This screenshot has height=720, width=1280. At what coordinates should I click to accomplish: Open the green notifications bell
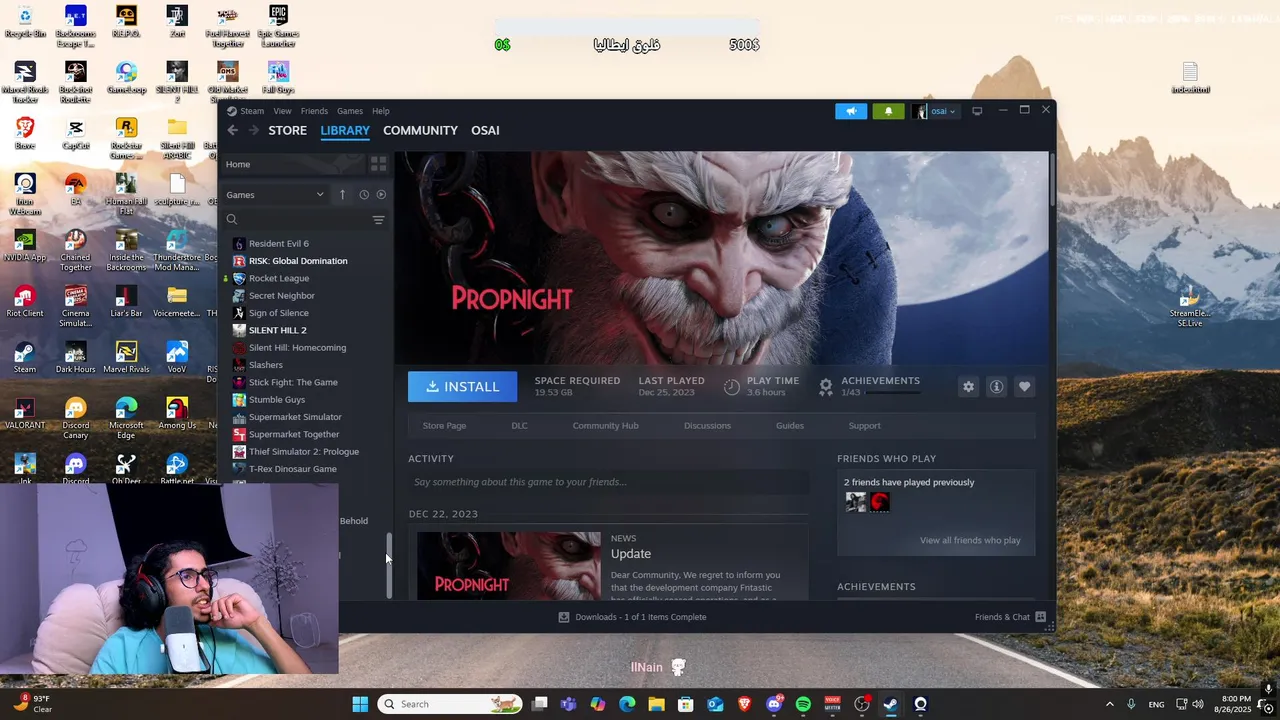pos(888,111)
